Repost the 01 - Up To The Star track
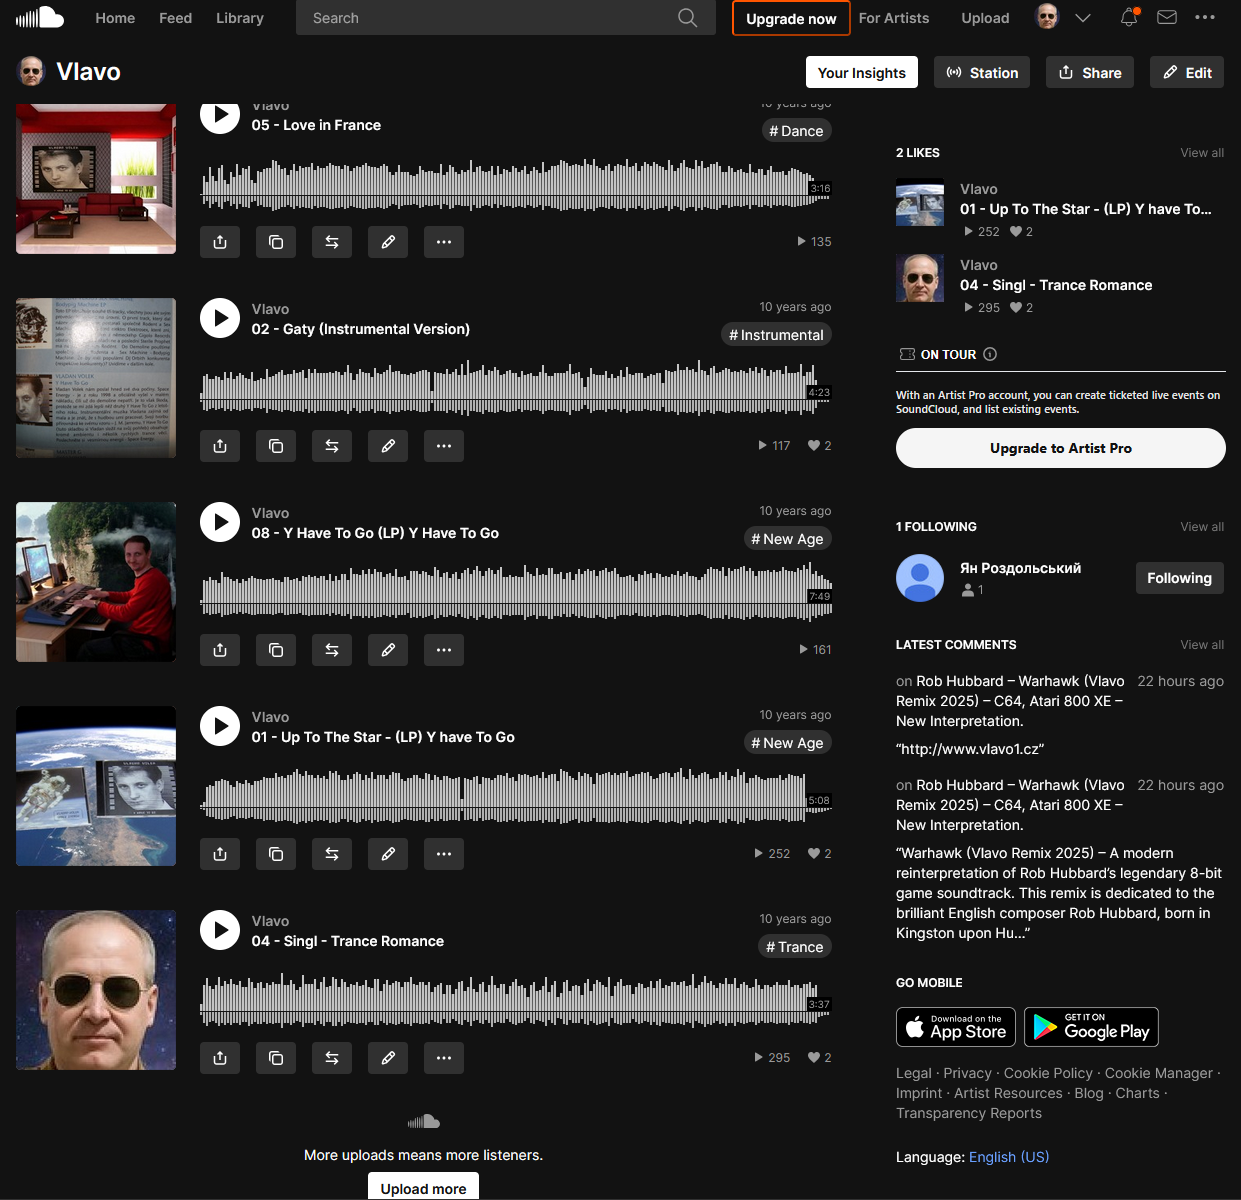 (332, 854)
